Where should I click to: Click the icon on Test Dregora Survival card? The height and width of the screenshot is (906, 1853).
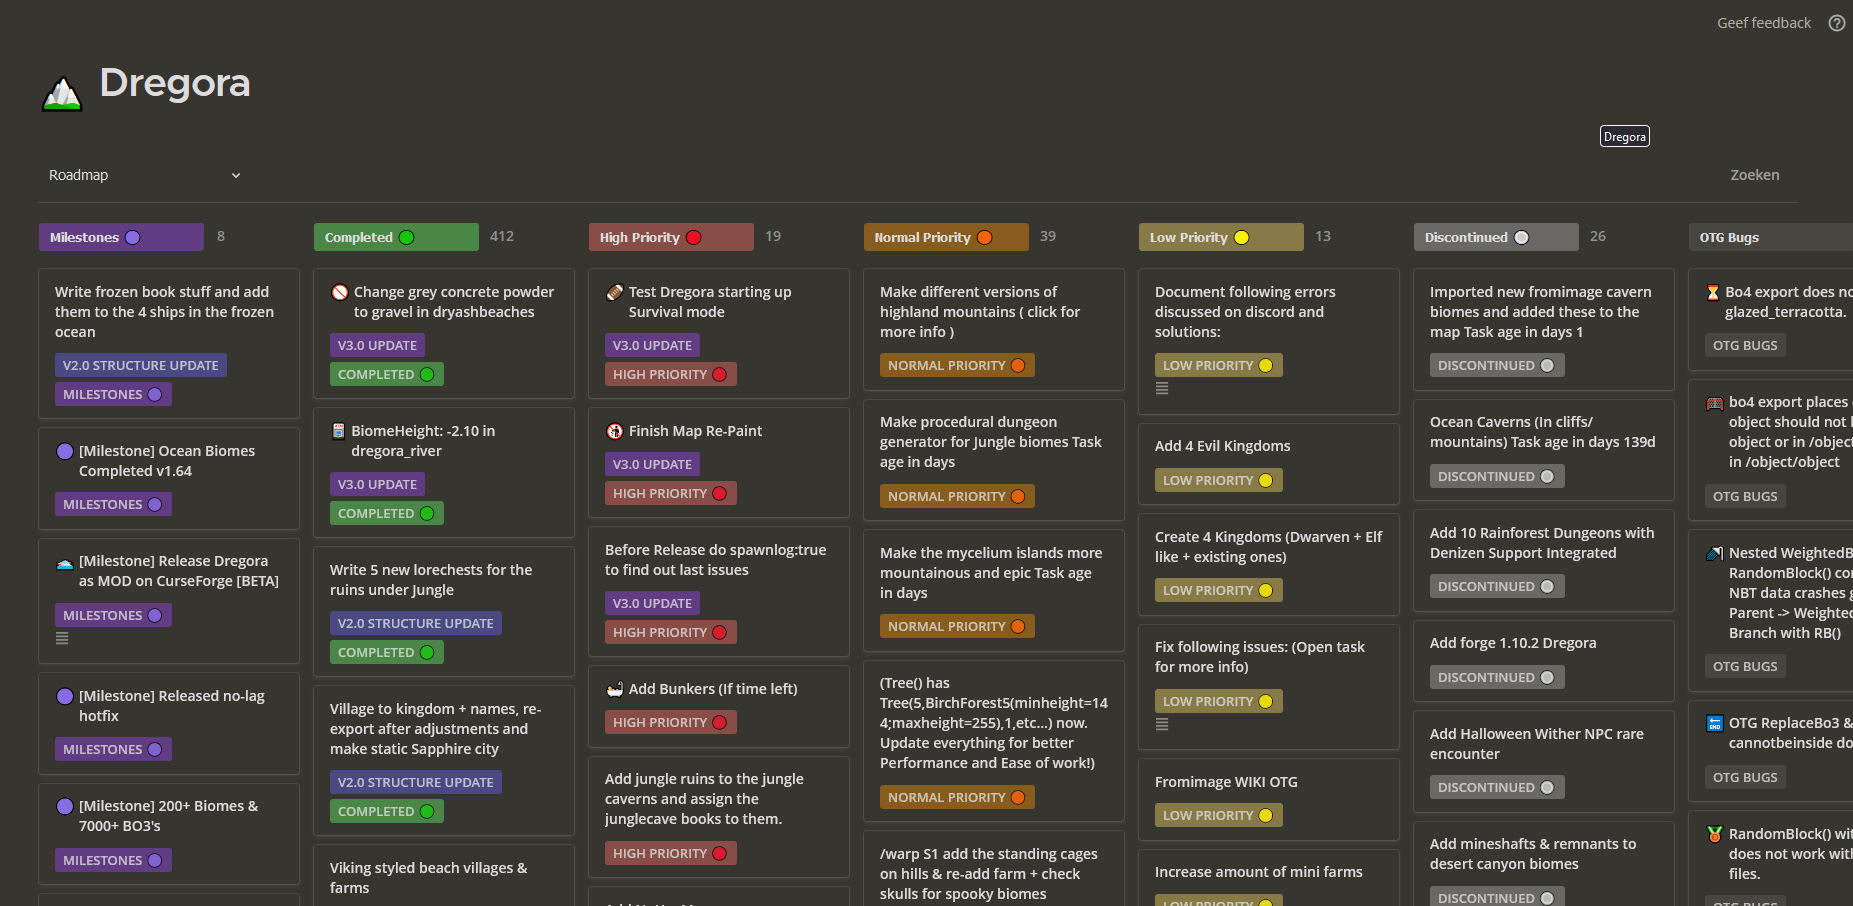(x=615, y=292)
